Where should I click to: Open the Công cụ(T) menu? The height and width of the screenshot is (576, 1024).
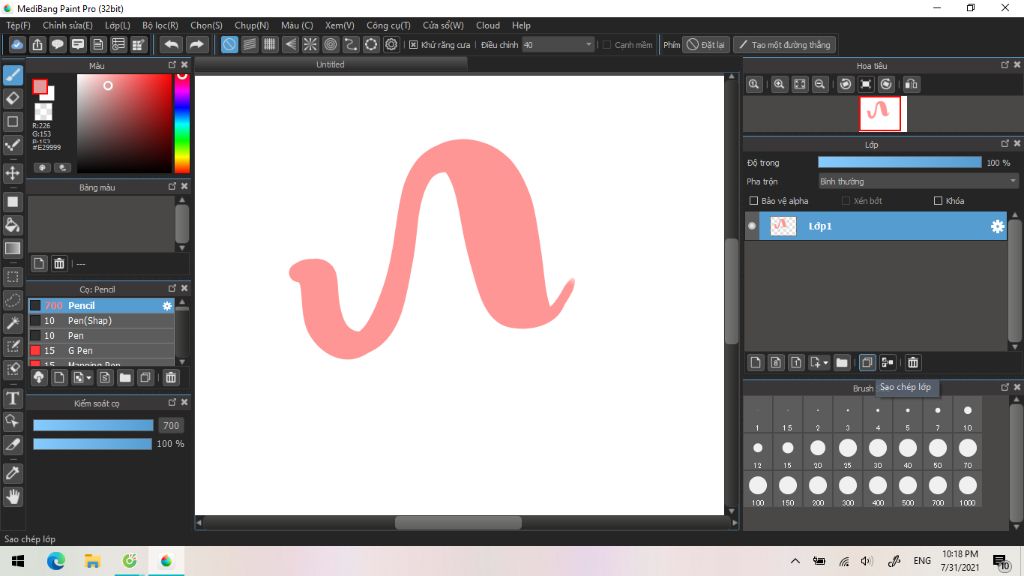pos(388,25)
